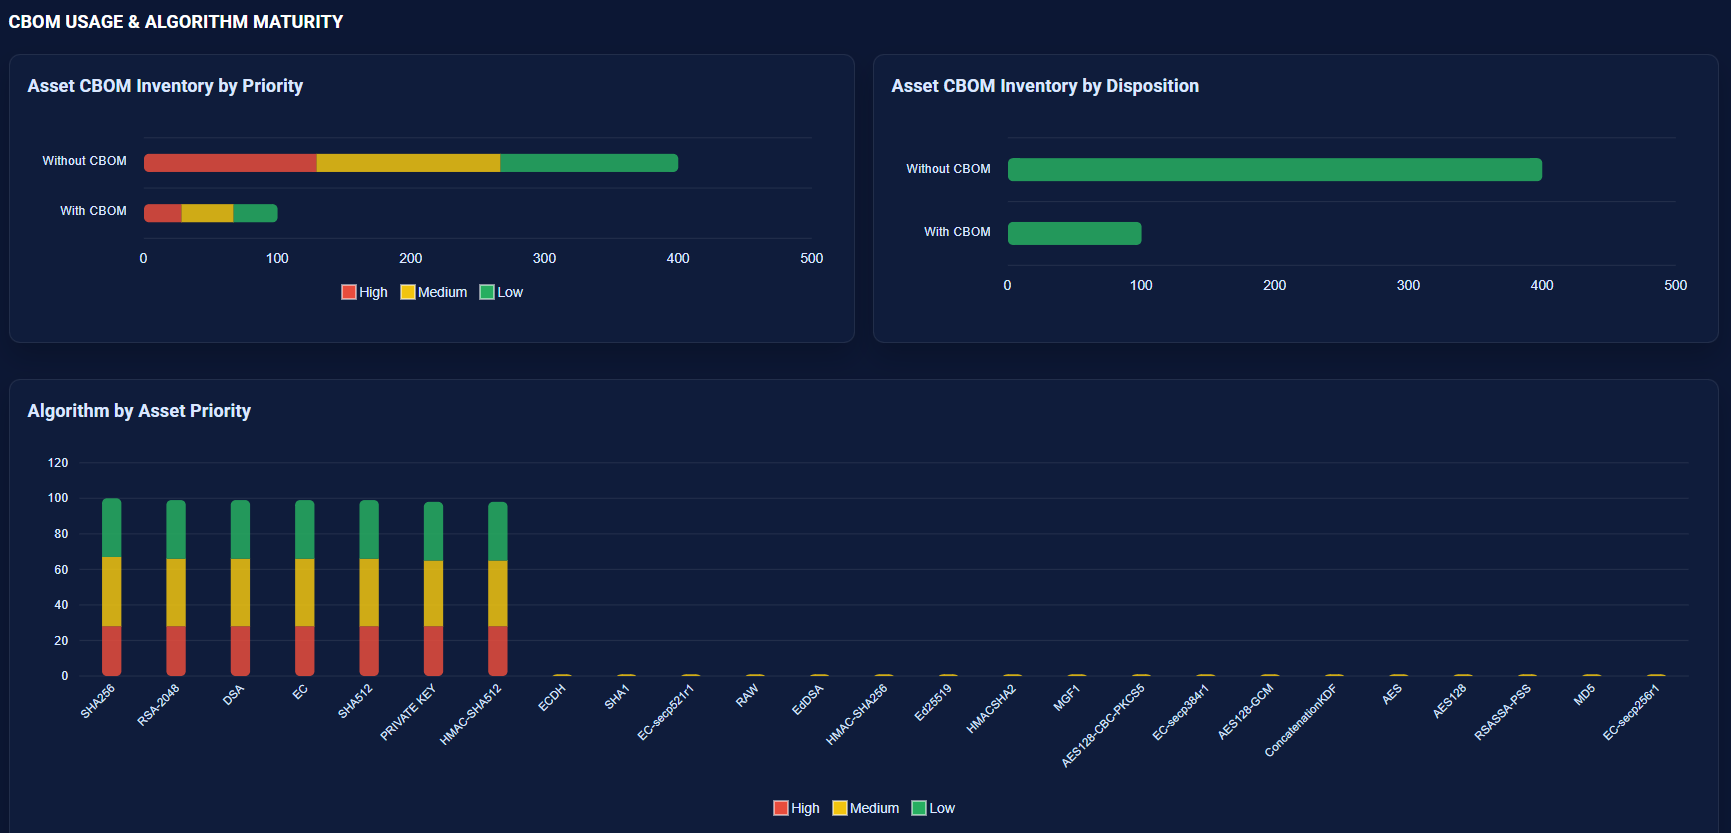1731x833 pixels.
Task: Click green Low segment of With CBOM priority bar
Action: 255,213
